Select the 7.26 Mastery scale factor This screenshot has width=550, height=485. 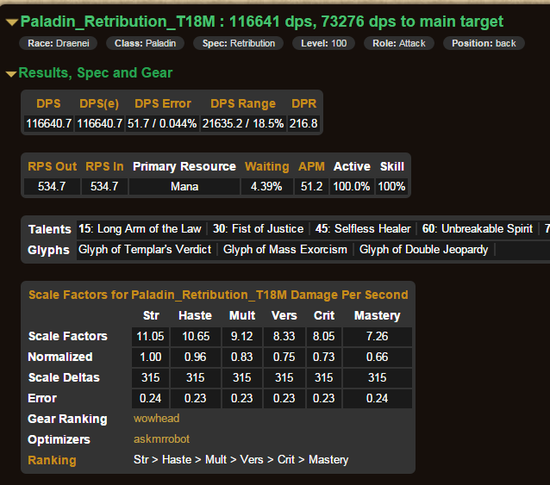pyautogui.click(x=377, y=336)
